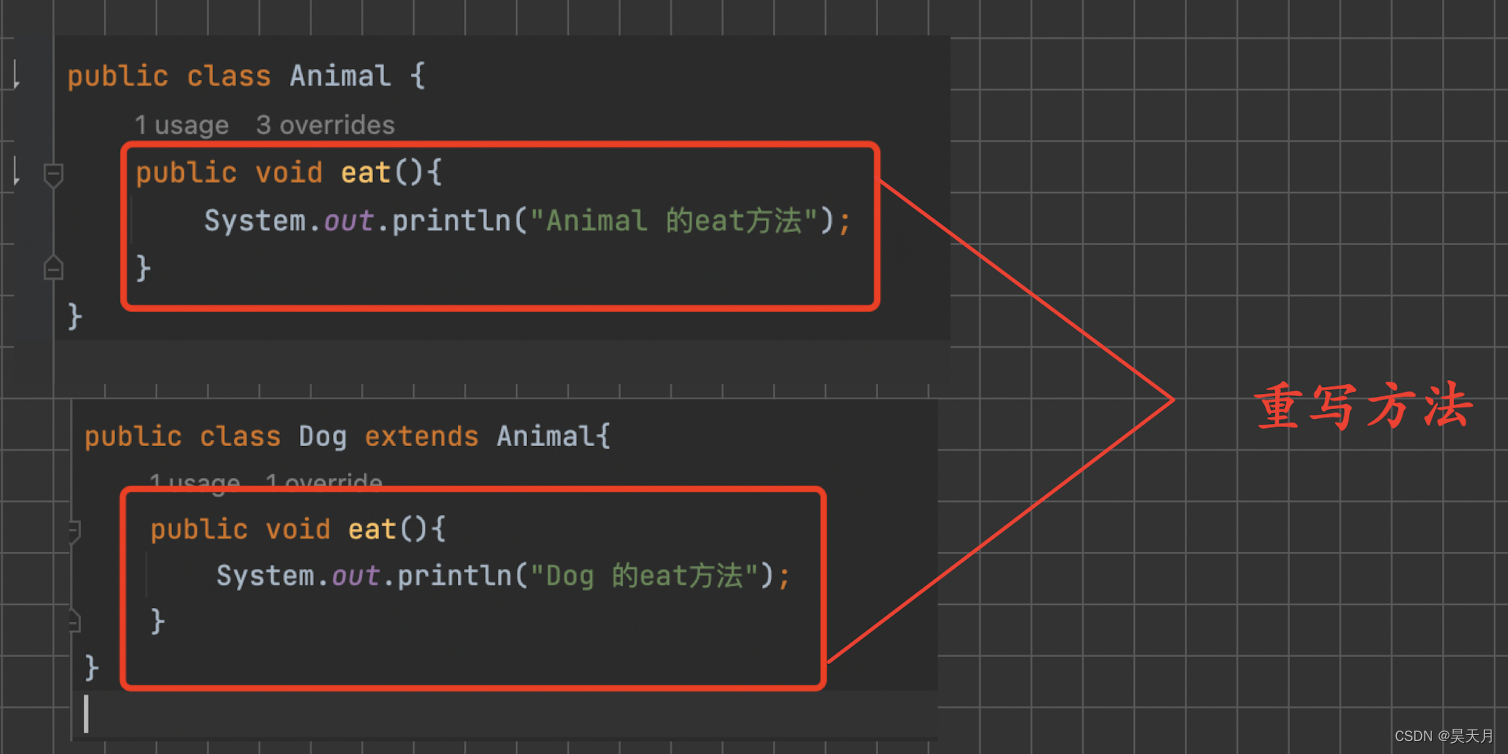Click 'println' call in Animal eat method
Viewport: 1508px width, 754px height.
451,220
